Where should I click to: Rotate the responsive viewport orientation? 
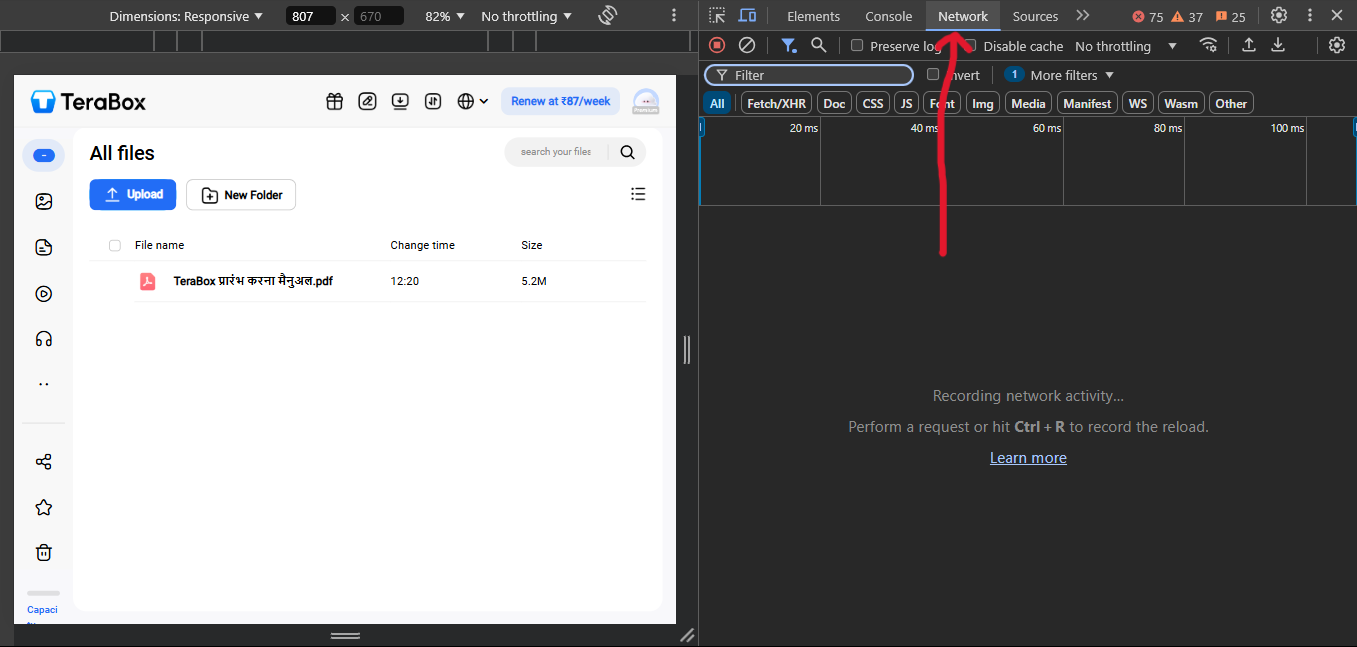pos(608,16)
